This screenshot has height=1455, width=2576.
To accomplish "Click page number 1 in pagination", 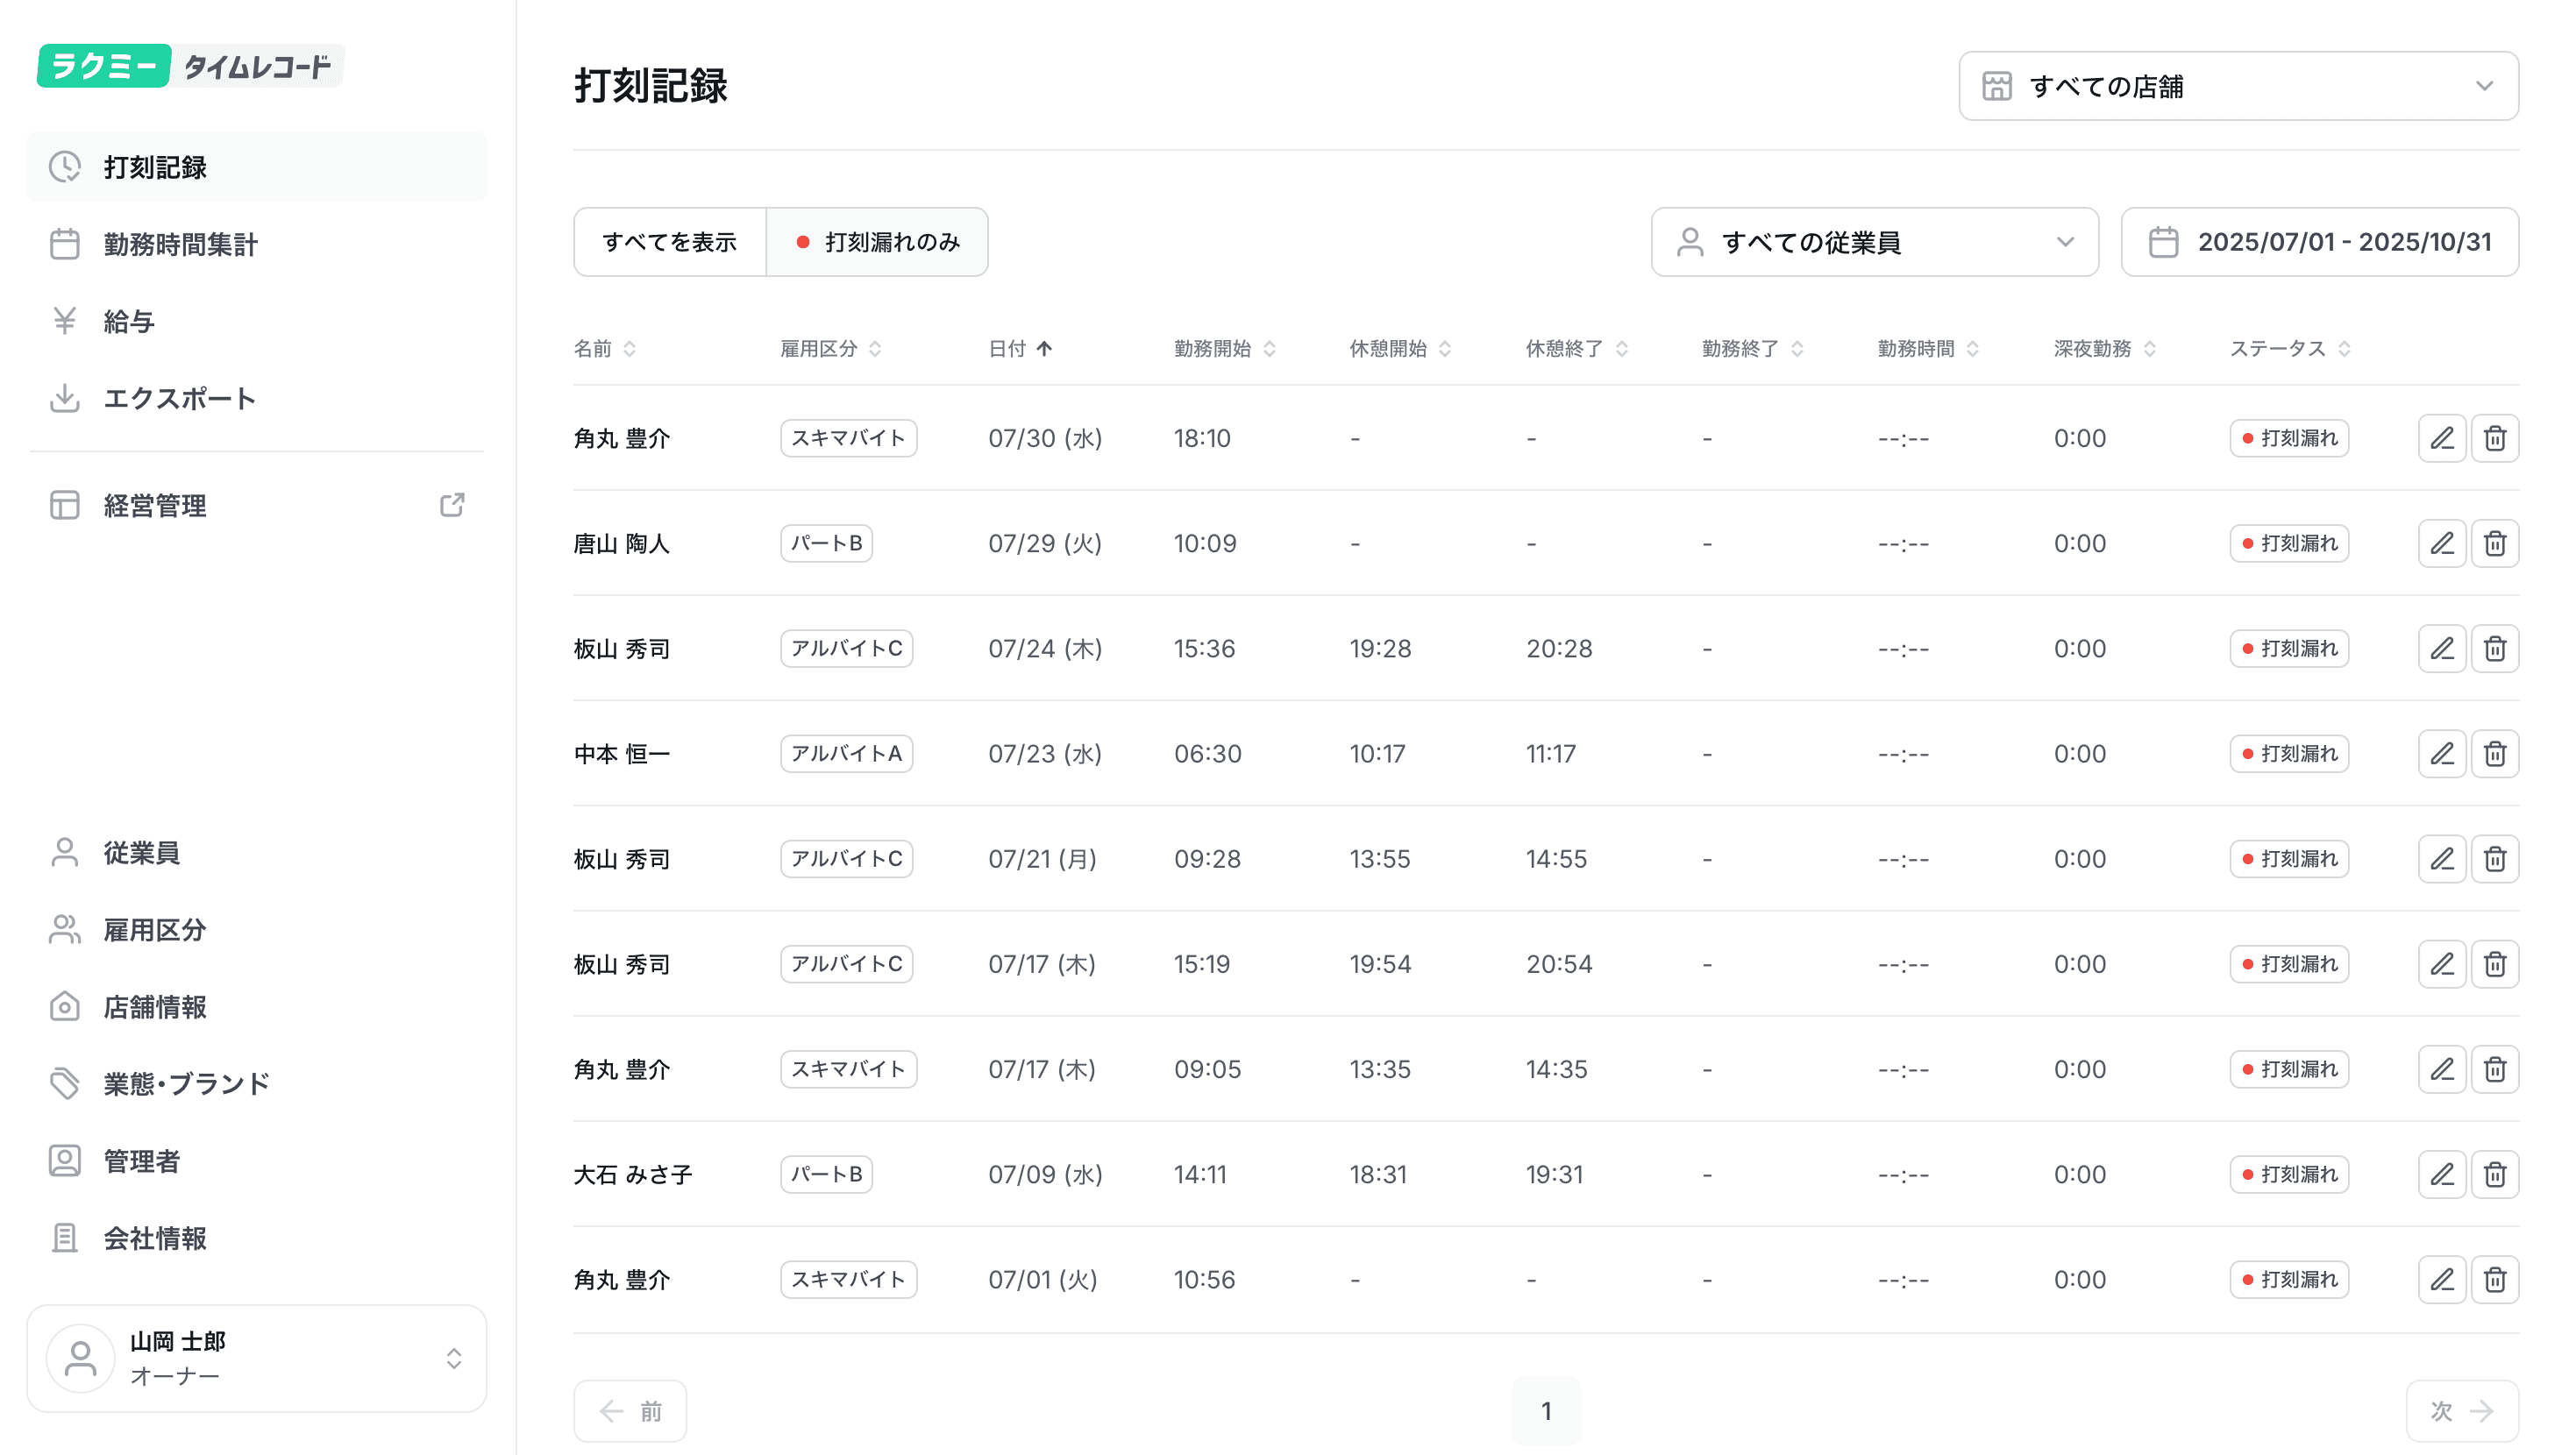I will [x=1546, y=1410].
